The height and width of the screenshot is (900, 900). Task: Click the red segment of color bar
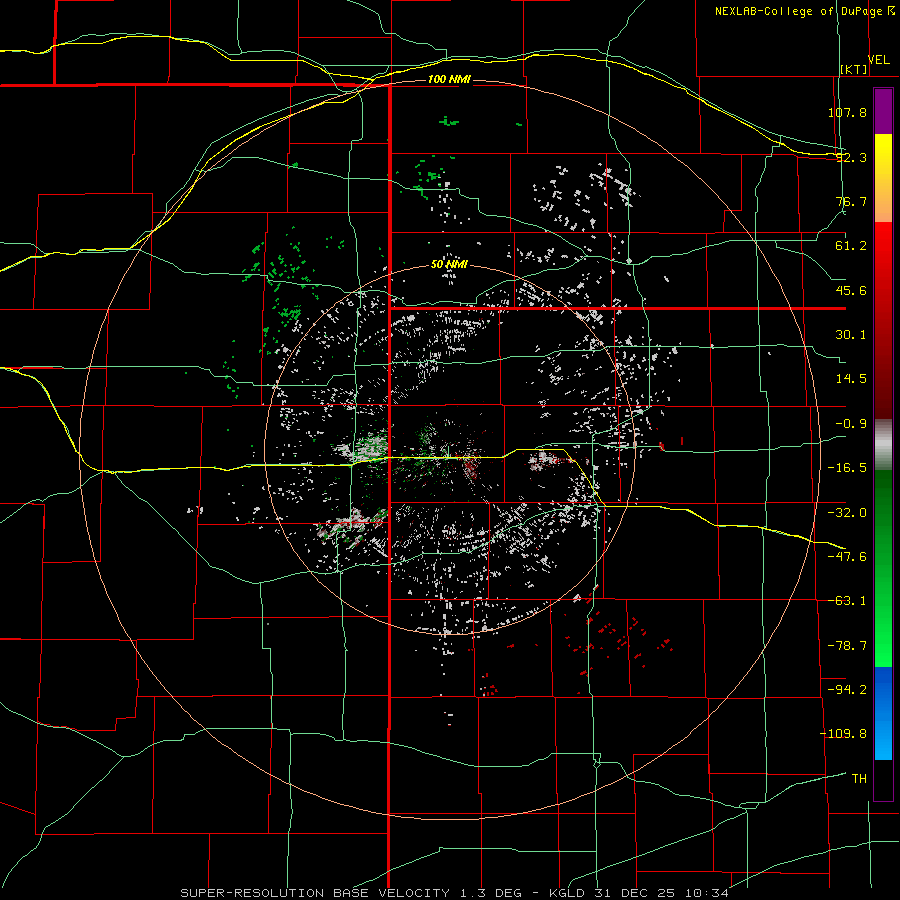coord(883,319)
